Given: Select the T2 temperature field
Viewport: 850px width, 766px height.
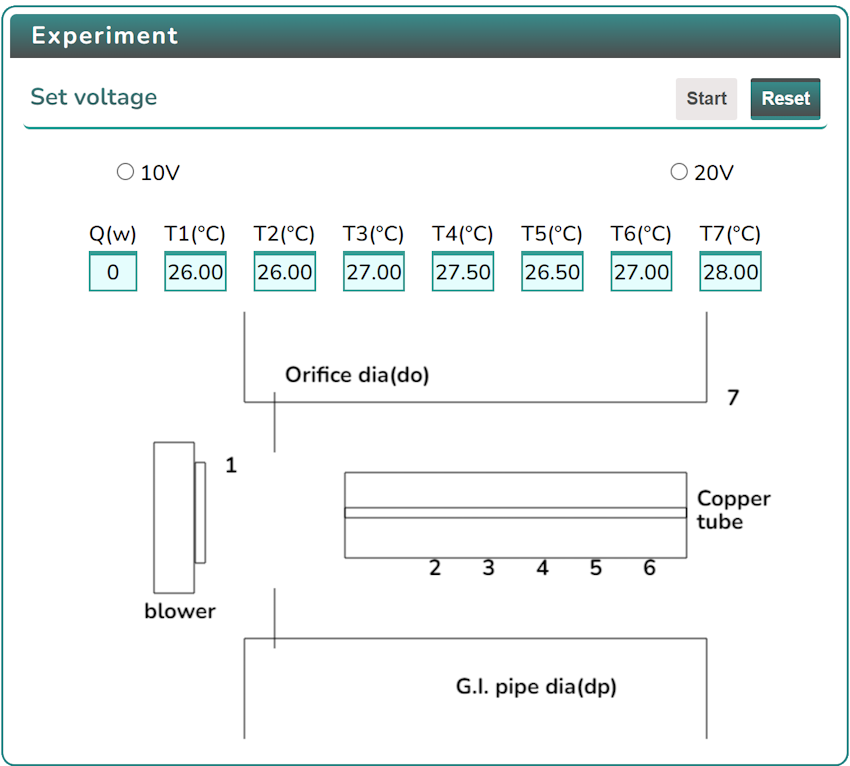Looking at the screenshot, I should pyautogui.click(x=284, y=272).
